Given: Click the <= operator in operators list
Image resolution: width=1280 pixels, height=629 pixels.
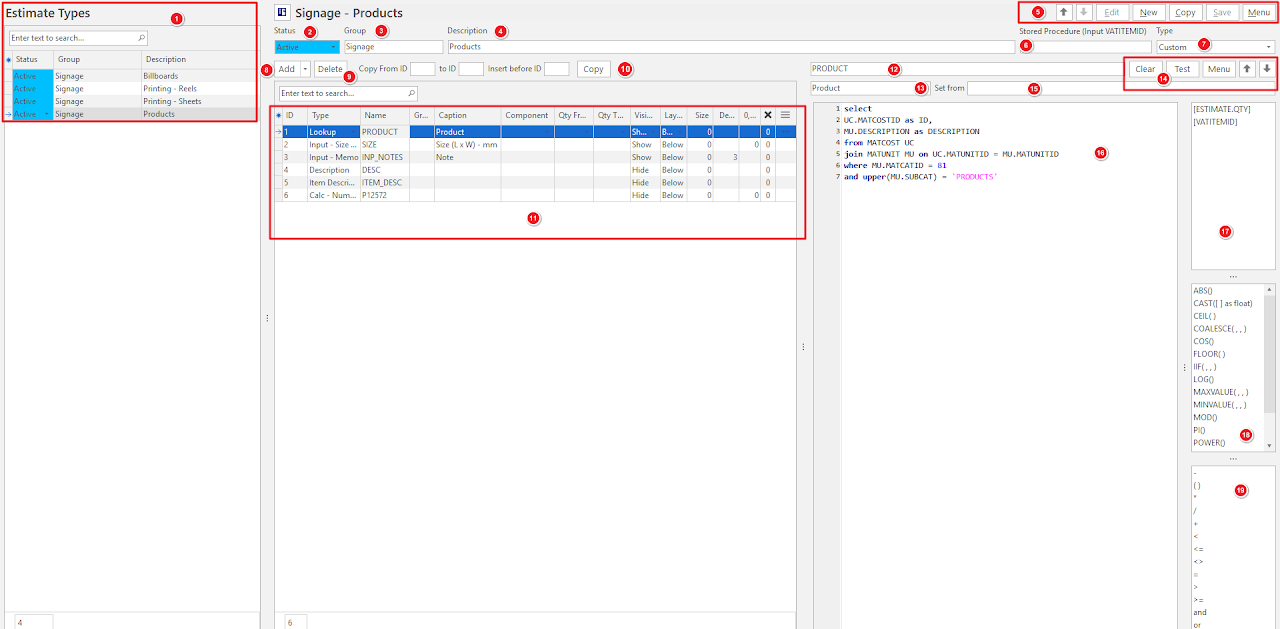Looking at the screenshot, I should tap(1198, 548).
